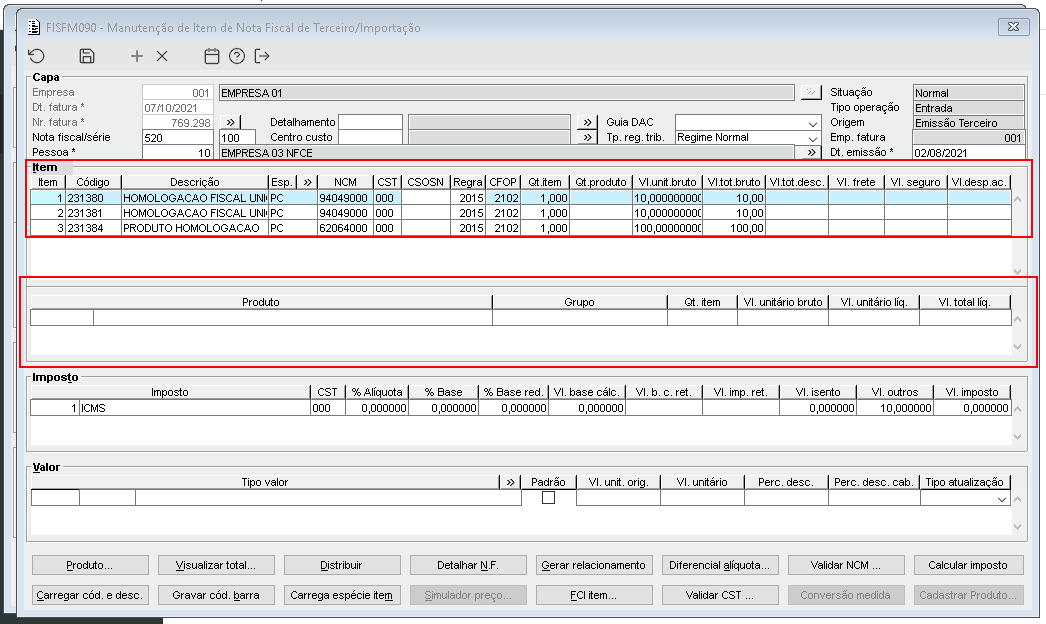1046x624 pixels.
Task: Open help question mark icon
Action: [237, 56]
